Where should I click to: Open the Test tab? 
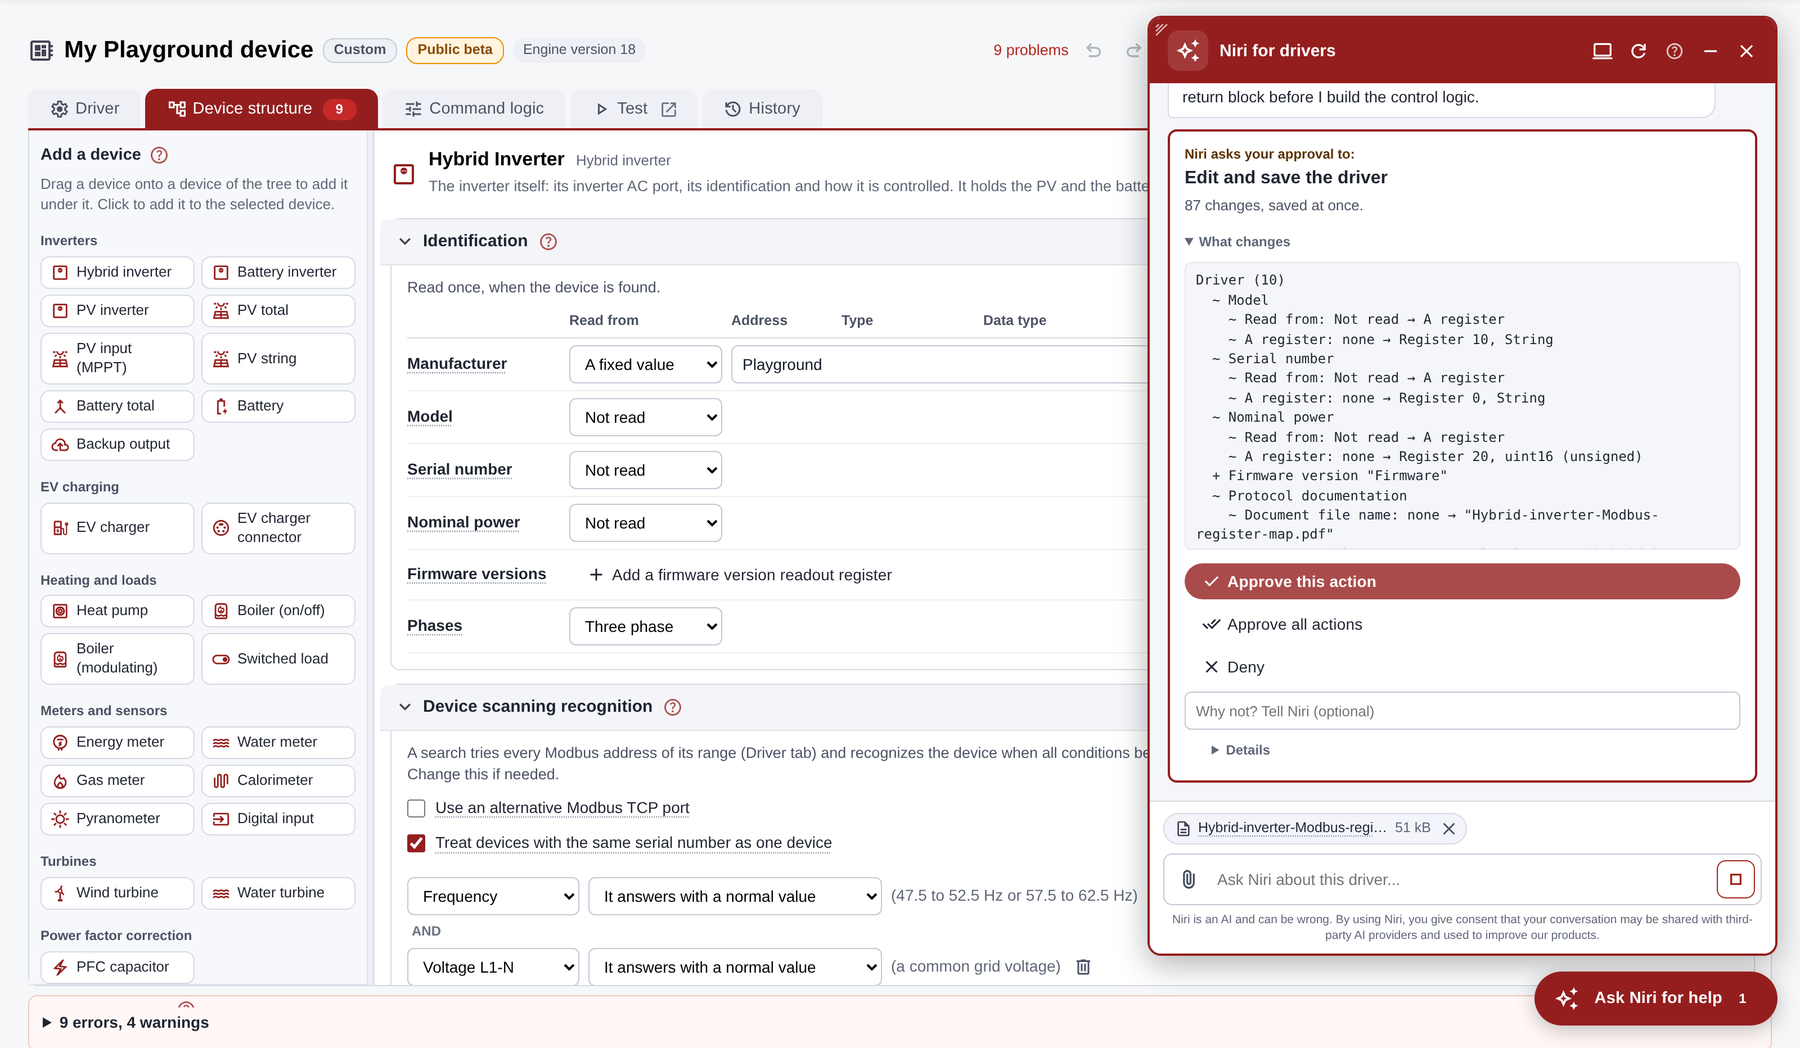coord(635,109)
